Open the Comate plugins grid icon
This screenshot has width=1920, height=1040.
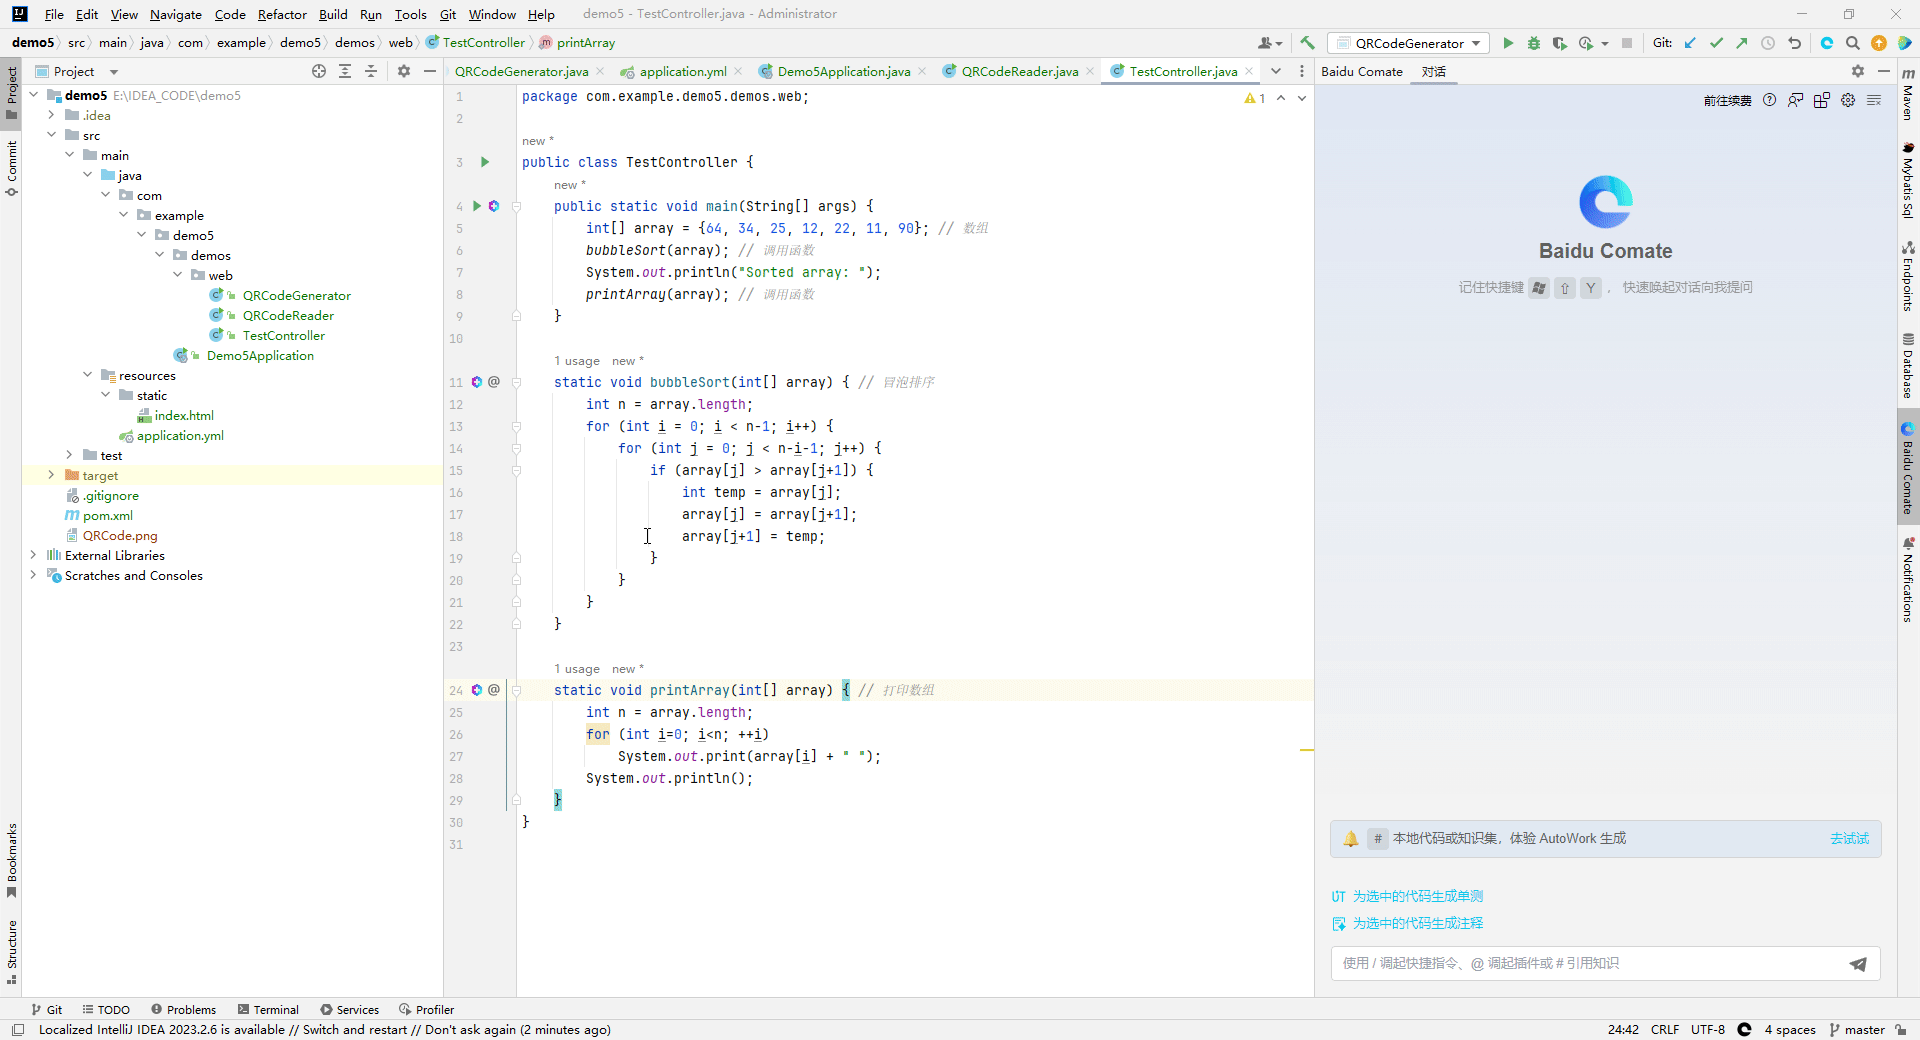click(1822, 100)
